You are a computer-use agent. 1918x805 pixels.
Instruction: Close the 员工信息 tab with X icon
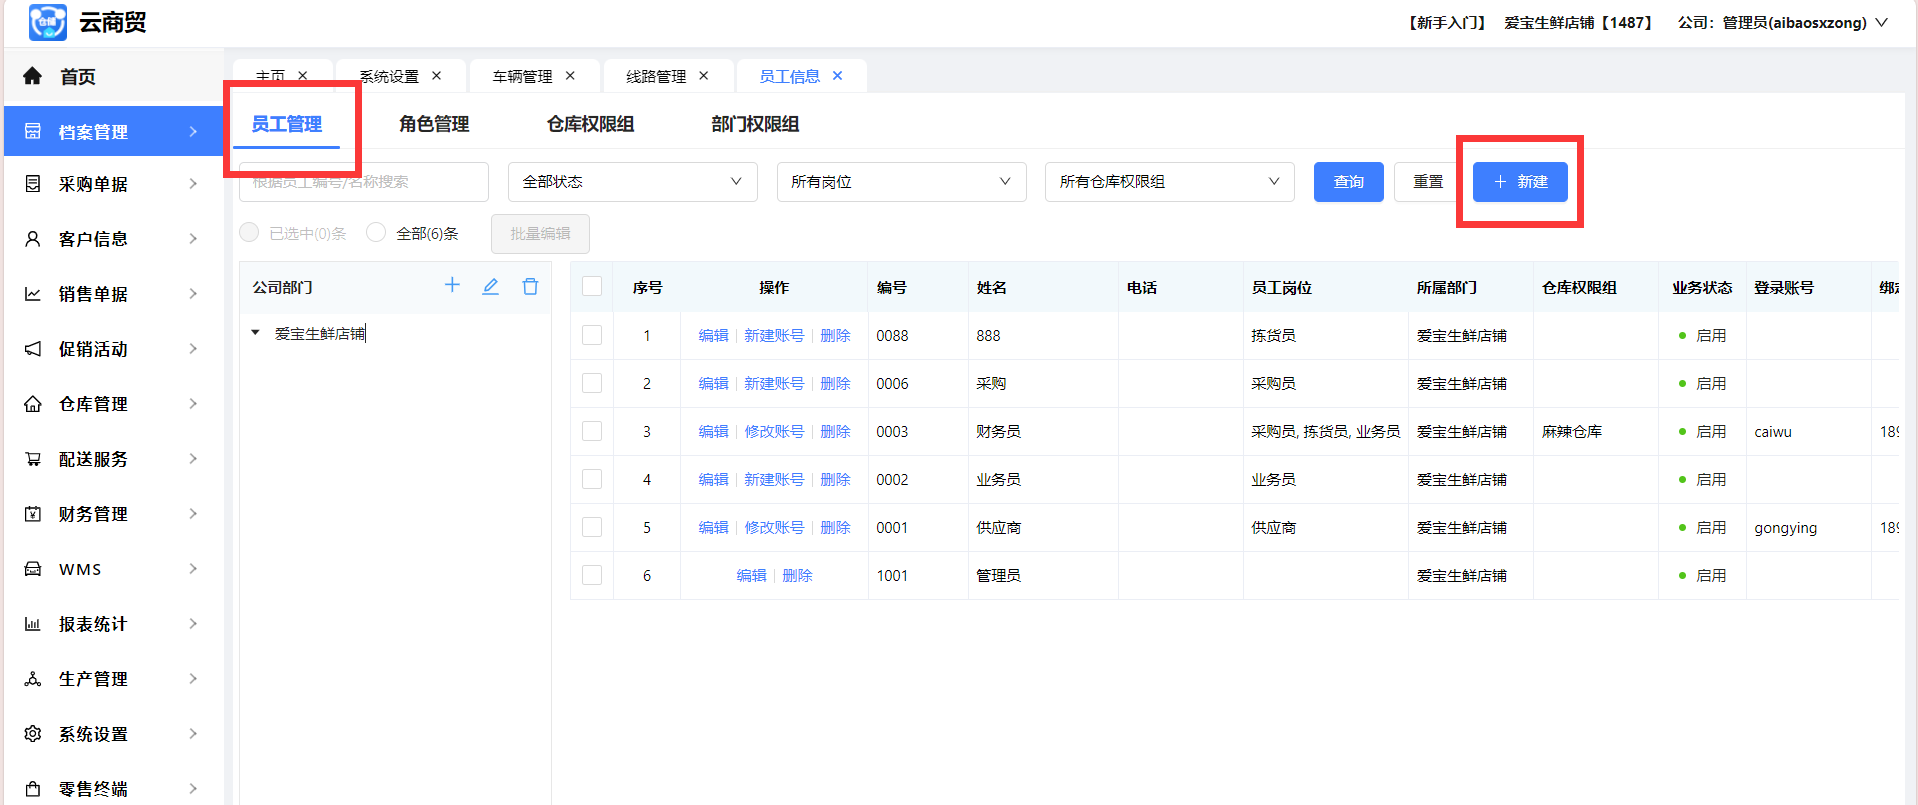(837, 76)
